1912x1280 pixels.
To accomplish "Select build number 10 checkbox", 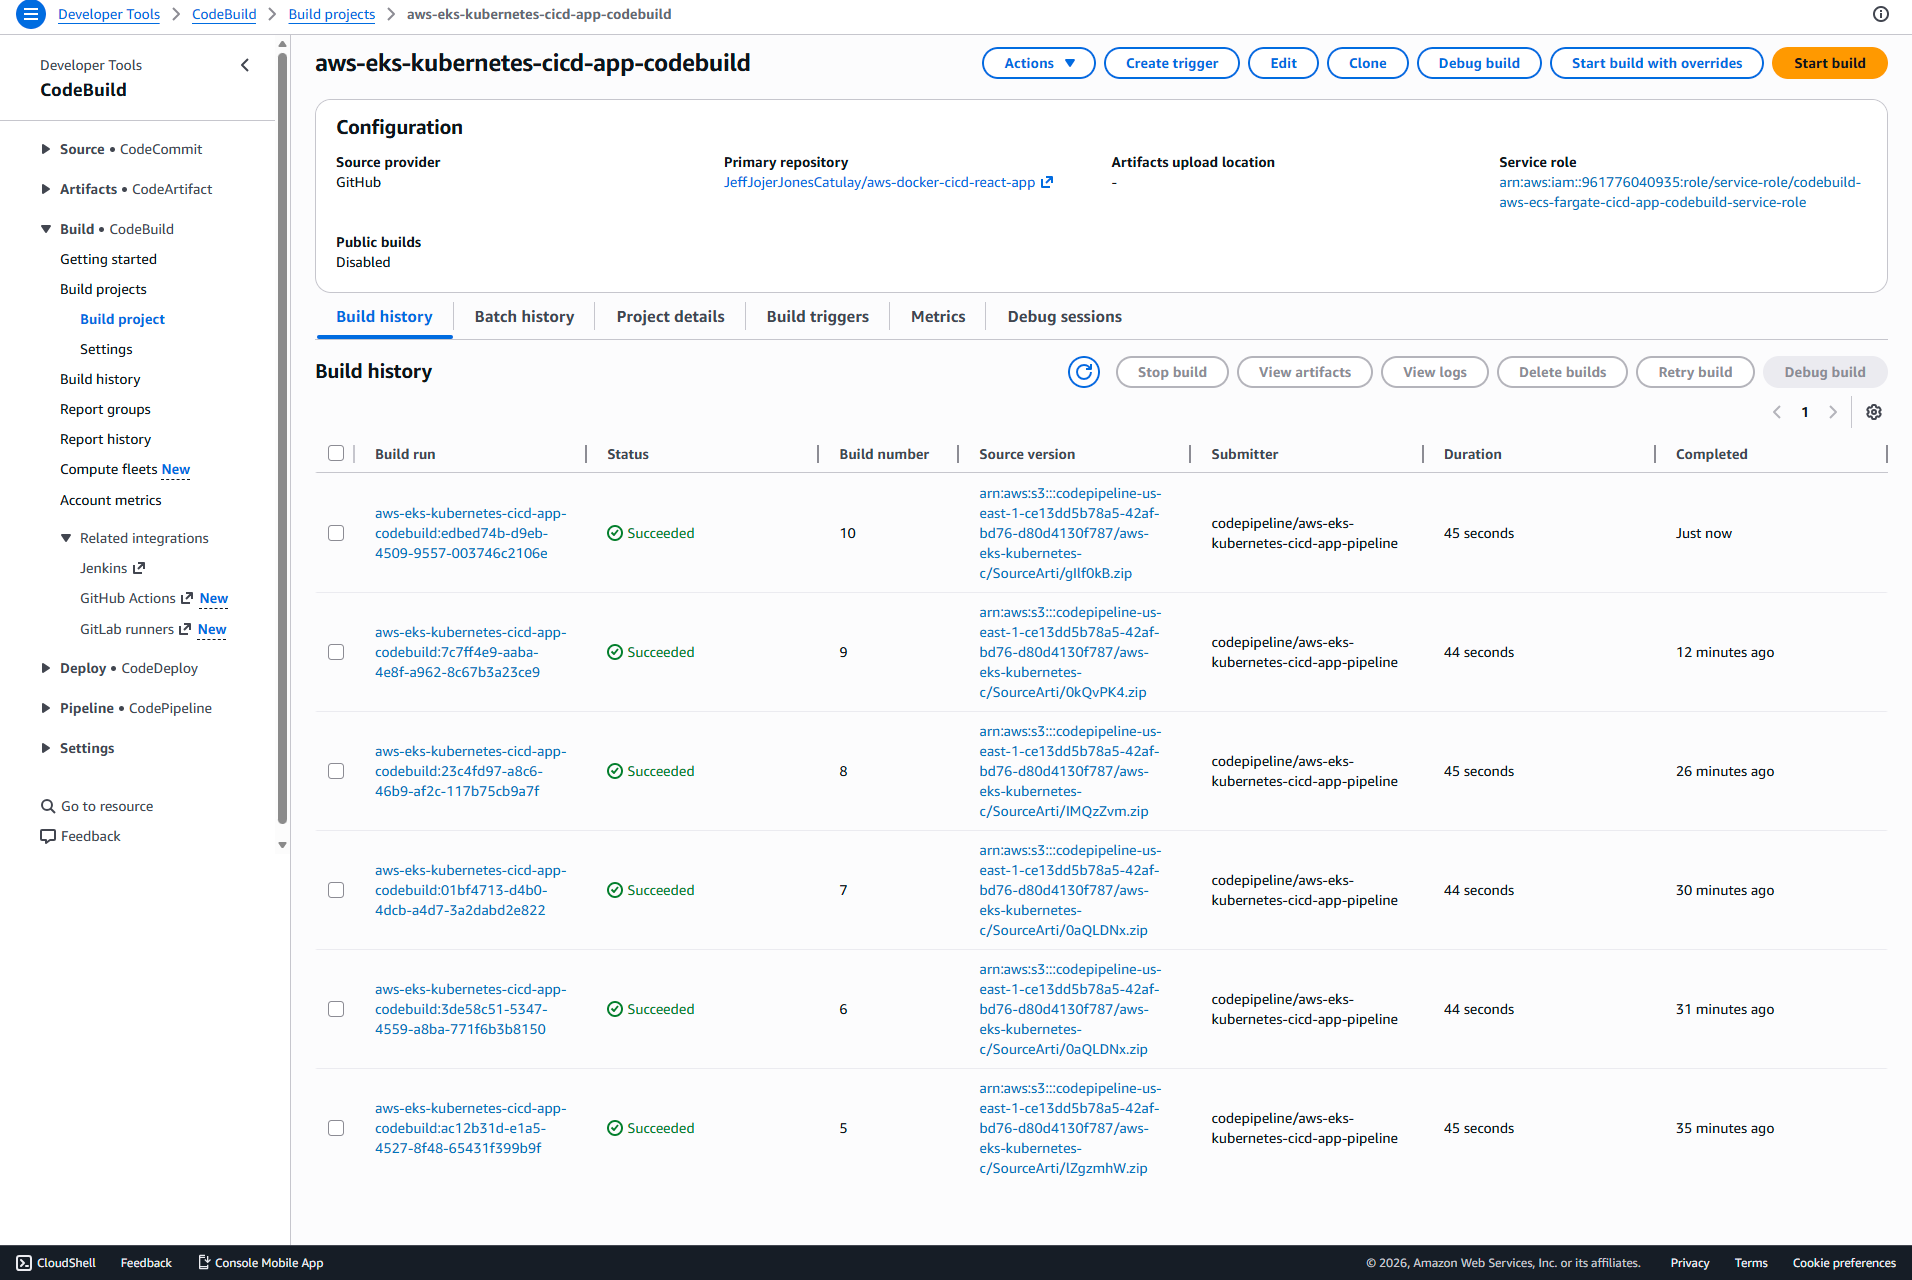I will pyautogui.click(x=336, y=533).
